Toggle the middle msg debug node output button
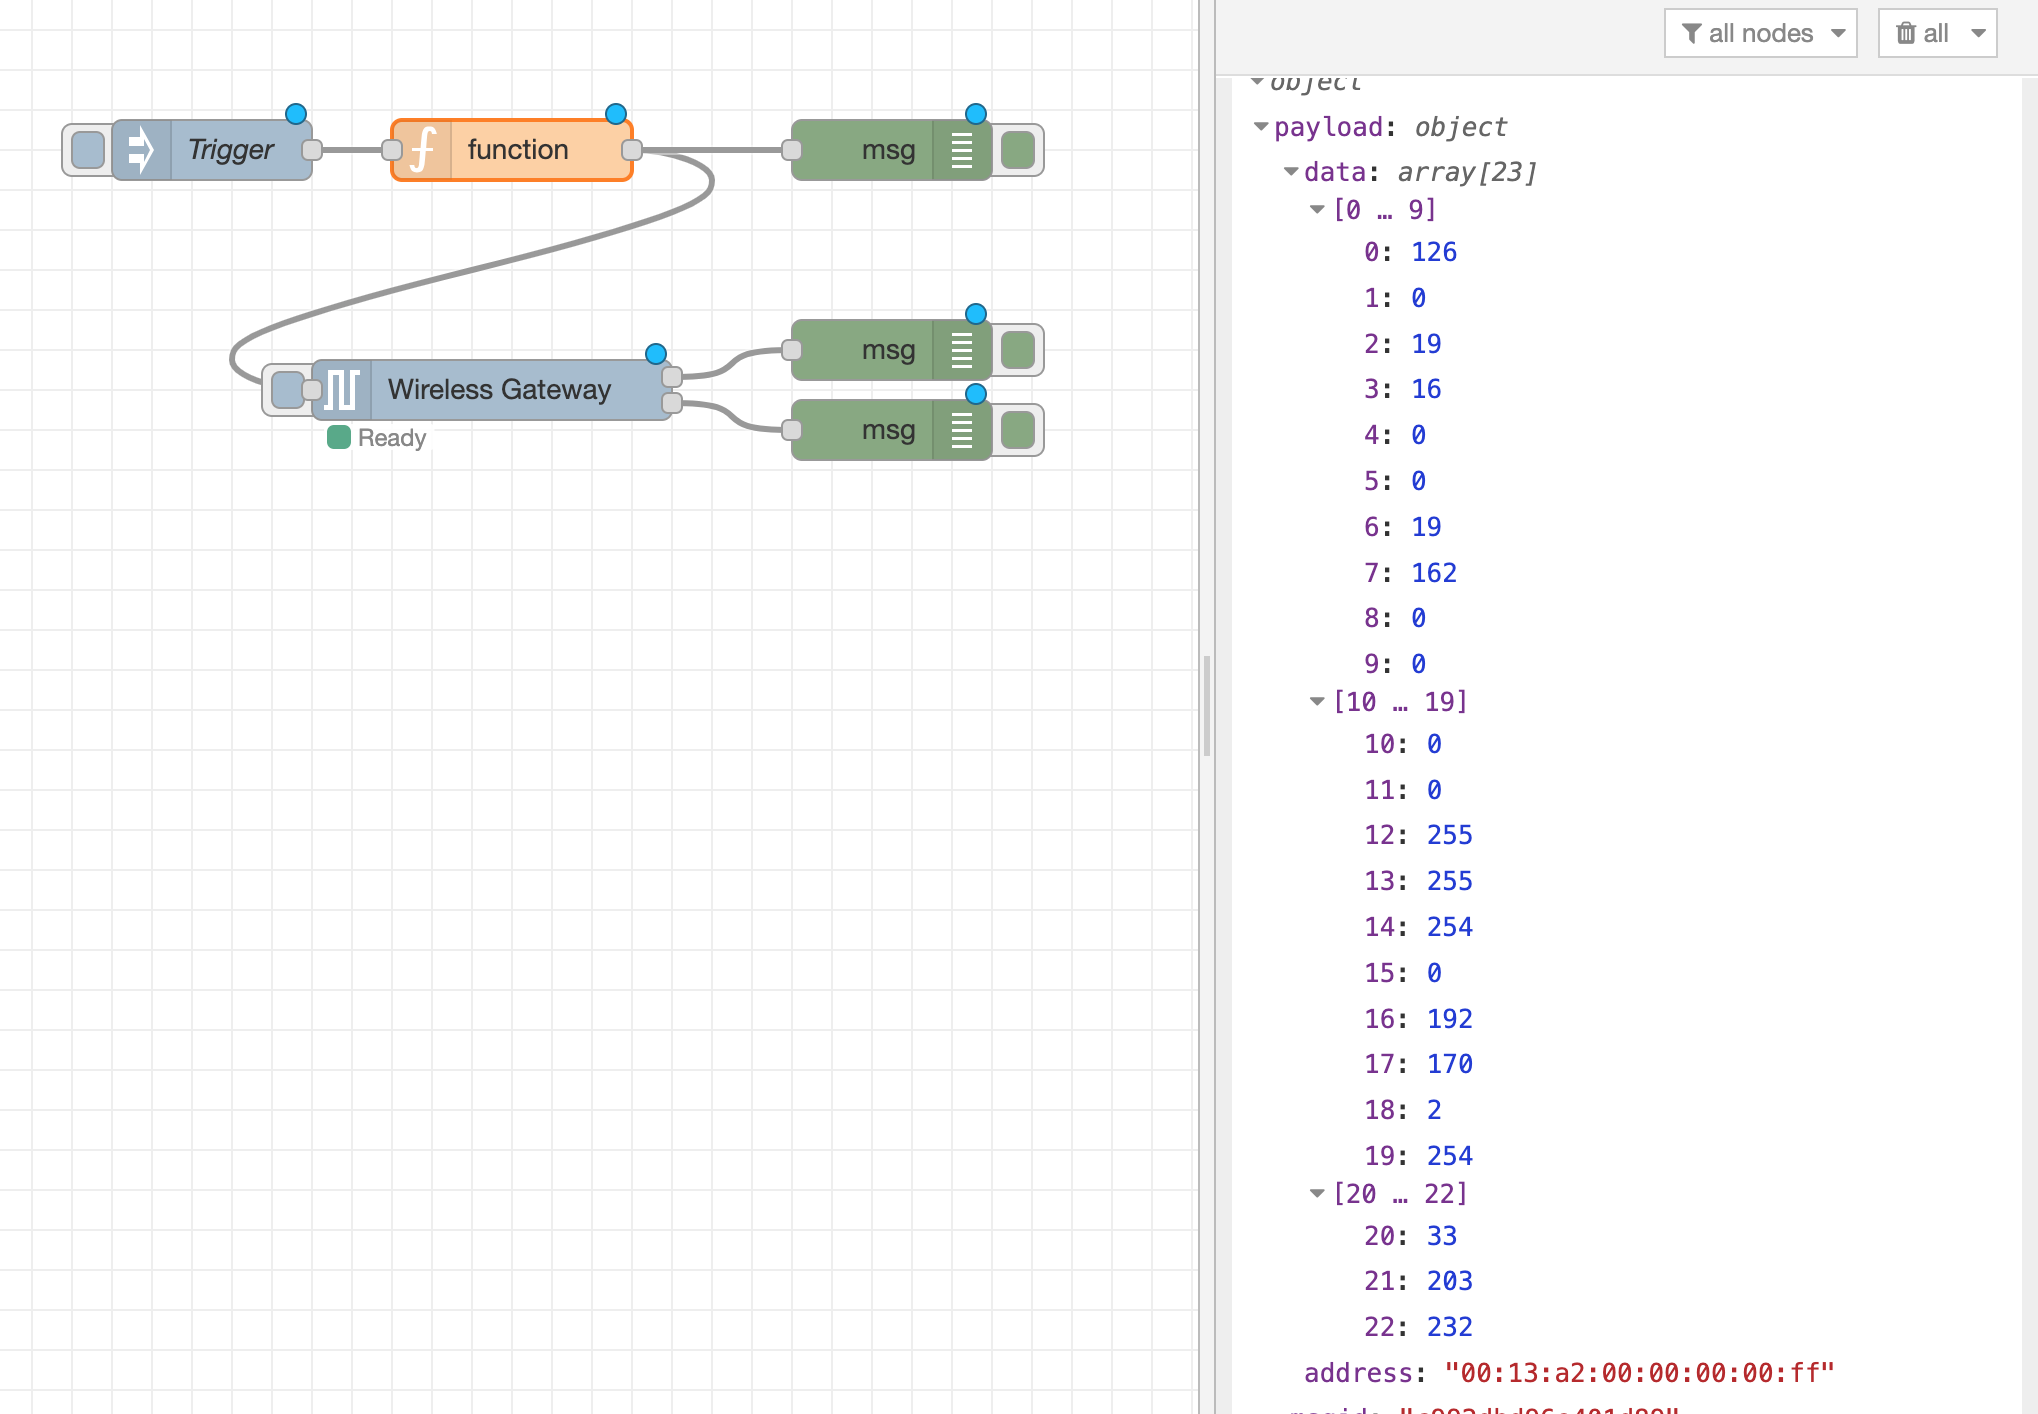 tap(1018, 350)
